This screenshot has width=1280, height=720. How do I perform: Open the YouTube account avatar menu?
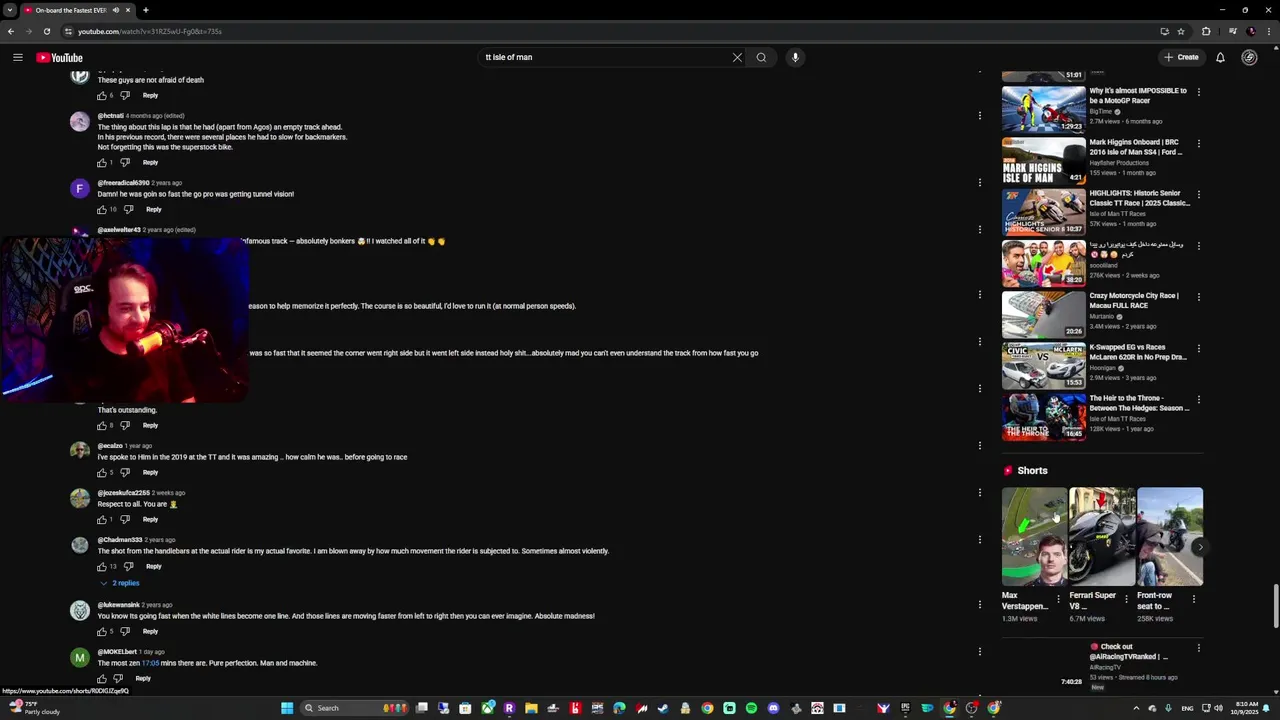coord(1249,57)
